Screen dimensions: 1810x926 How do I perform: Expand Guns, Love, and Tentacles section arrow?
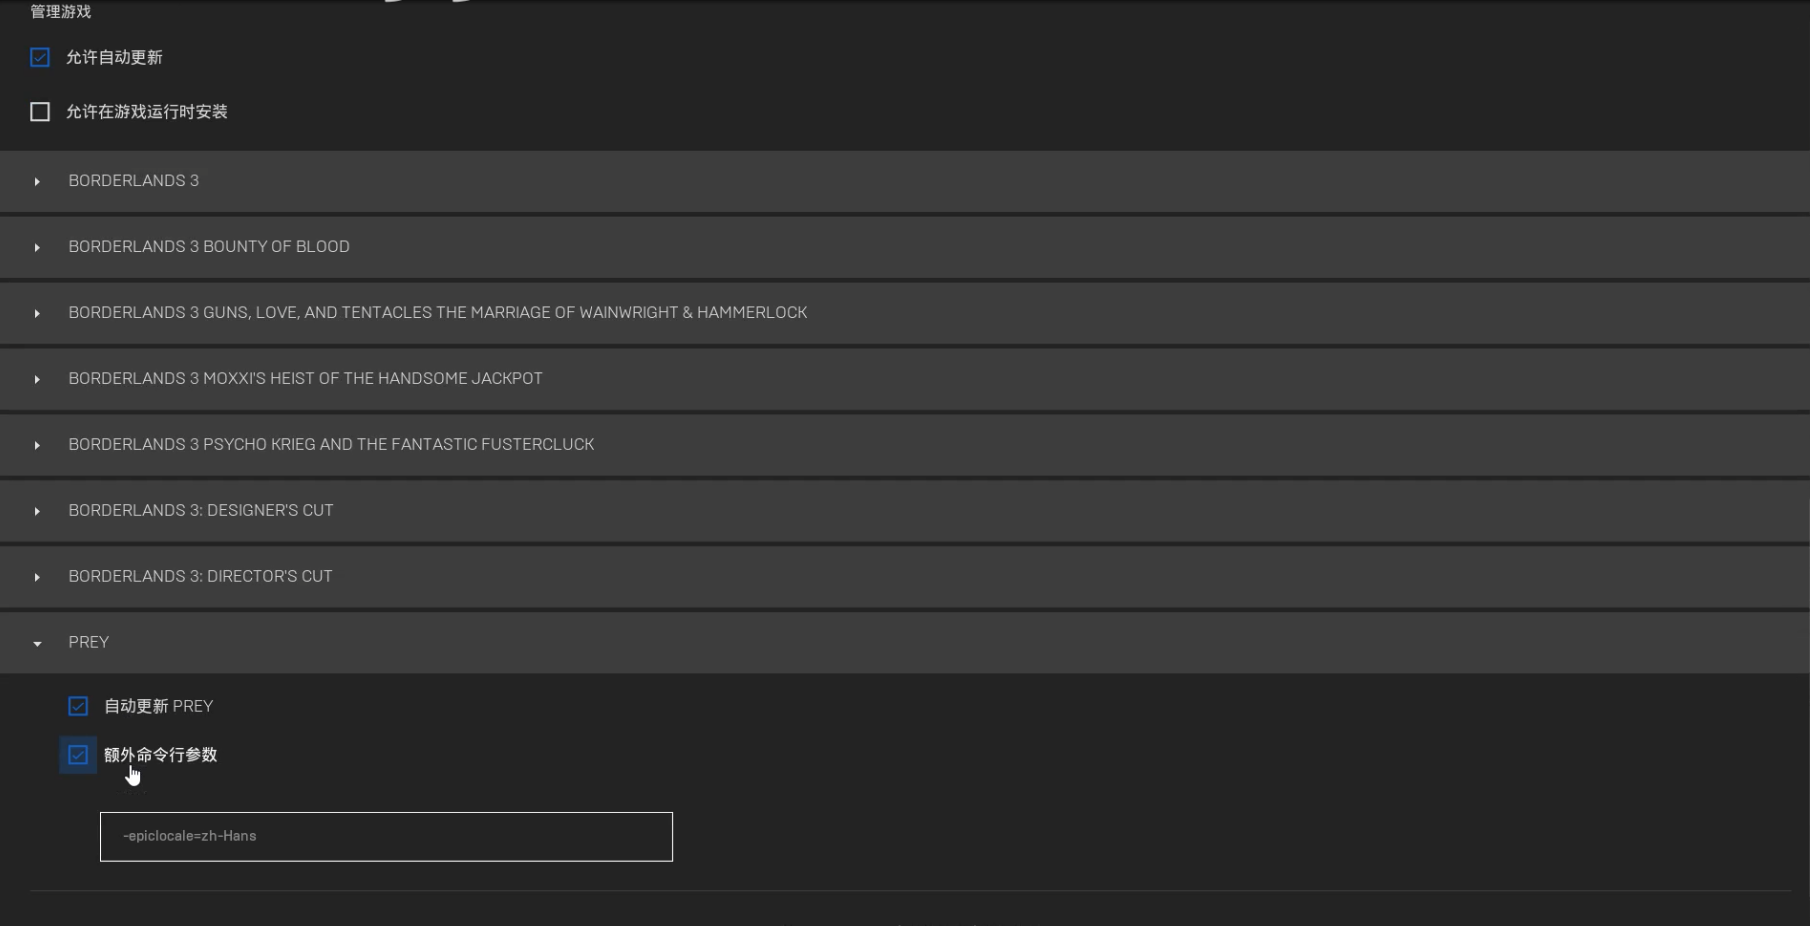point(37,313)
